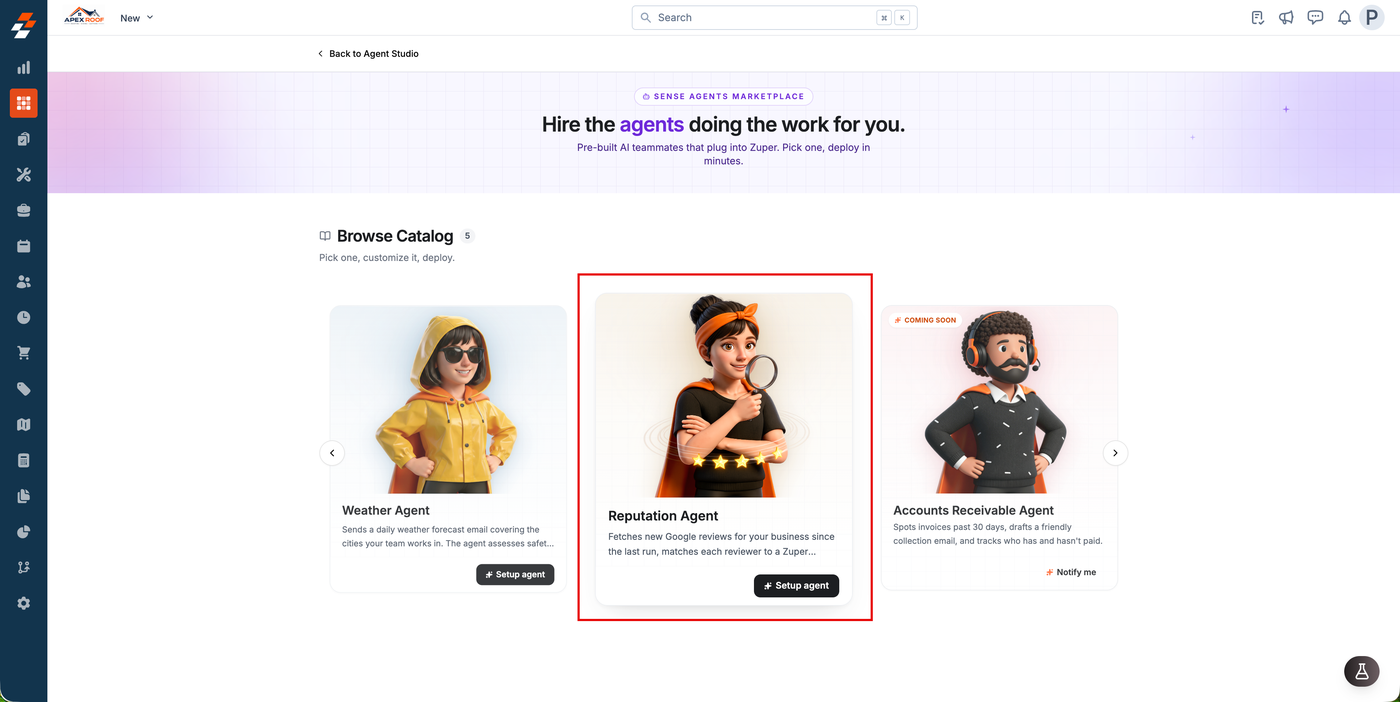Click the Apex Roof company logo
1400x702 pixels.
click(x=84, y=17)
